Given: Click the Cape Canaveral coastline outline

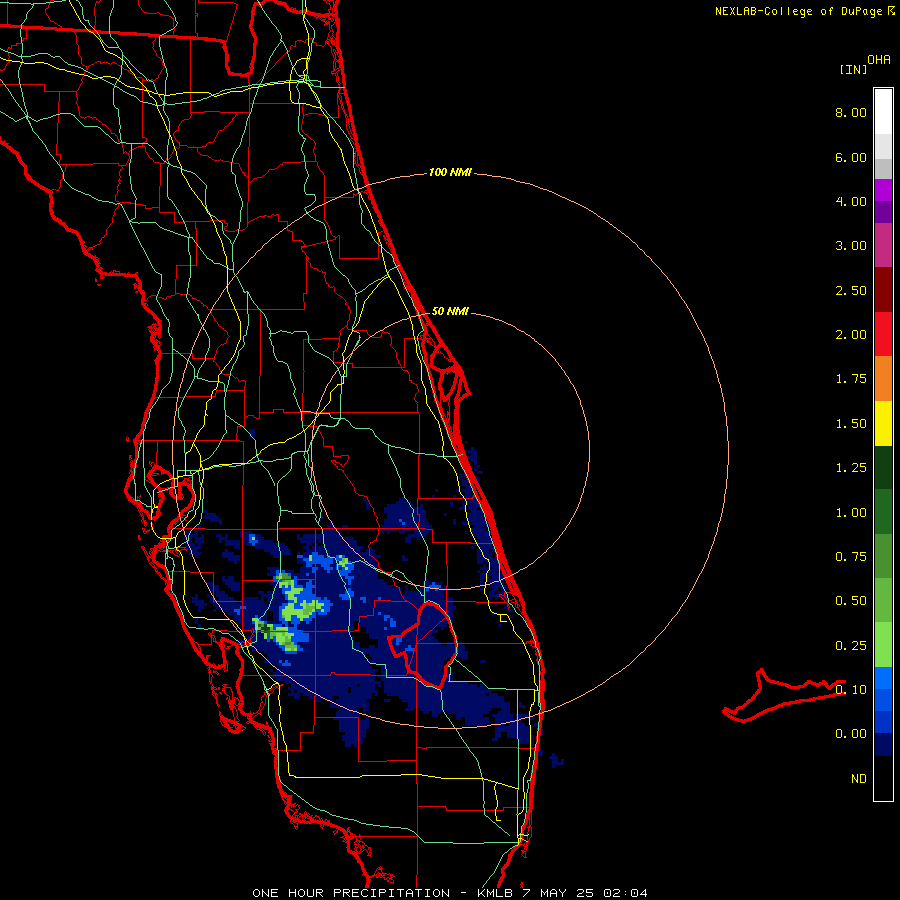Looking at the screenshot, I should tap(449, 373).
